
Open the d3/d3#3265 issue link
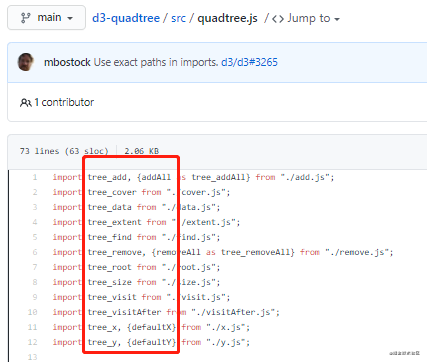point(249,62)
